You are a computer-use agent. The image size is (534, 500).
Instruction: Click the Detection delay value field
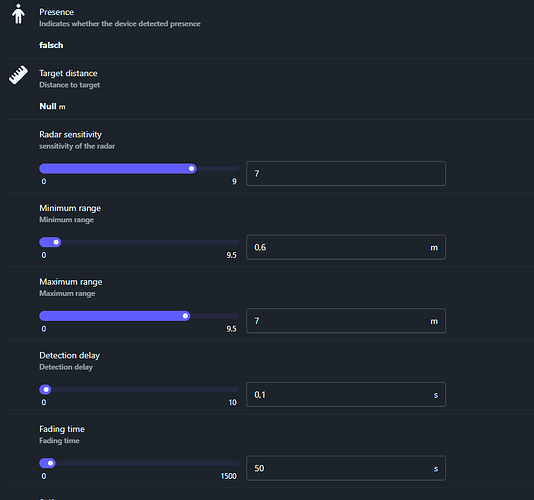point(346,394)
